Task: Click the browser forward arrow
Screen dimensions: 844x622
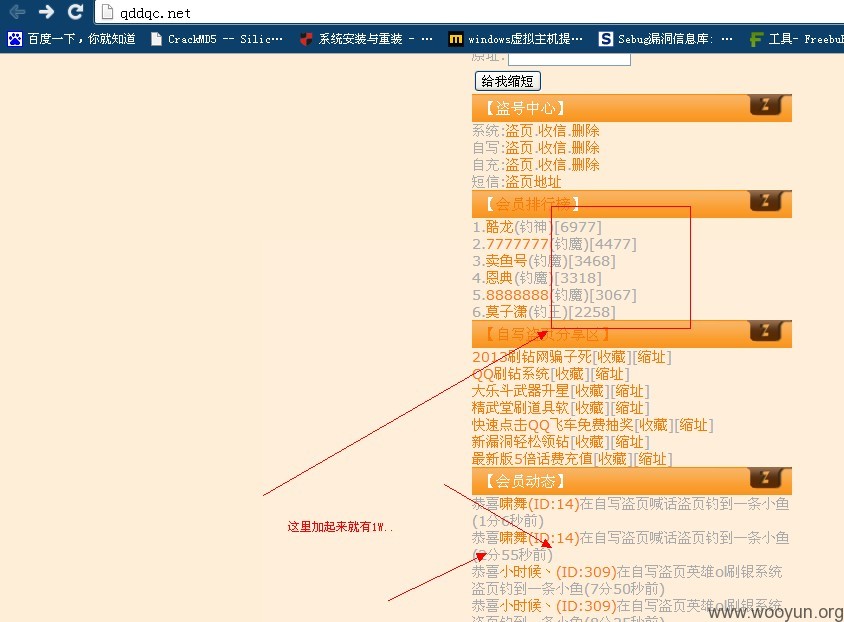Action: coord(47,11)
